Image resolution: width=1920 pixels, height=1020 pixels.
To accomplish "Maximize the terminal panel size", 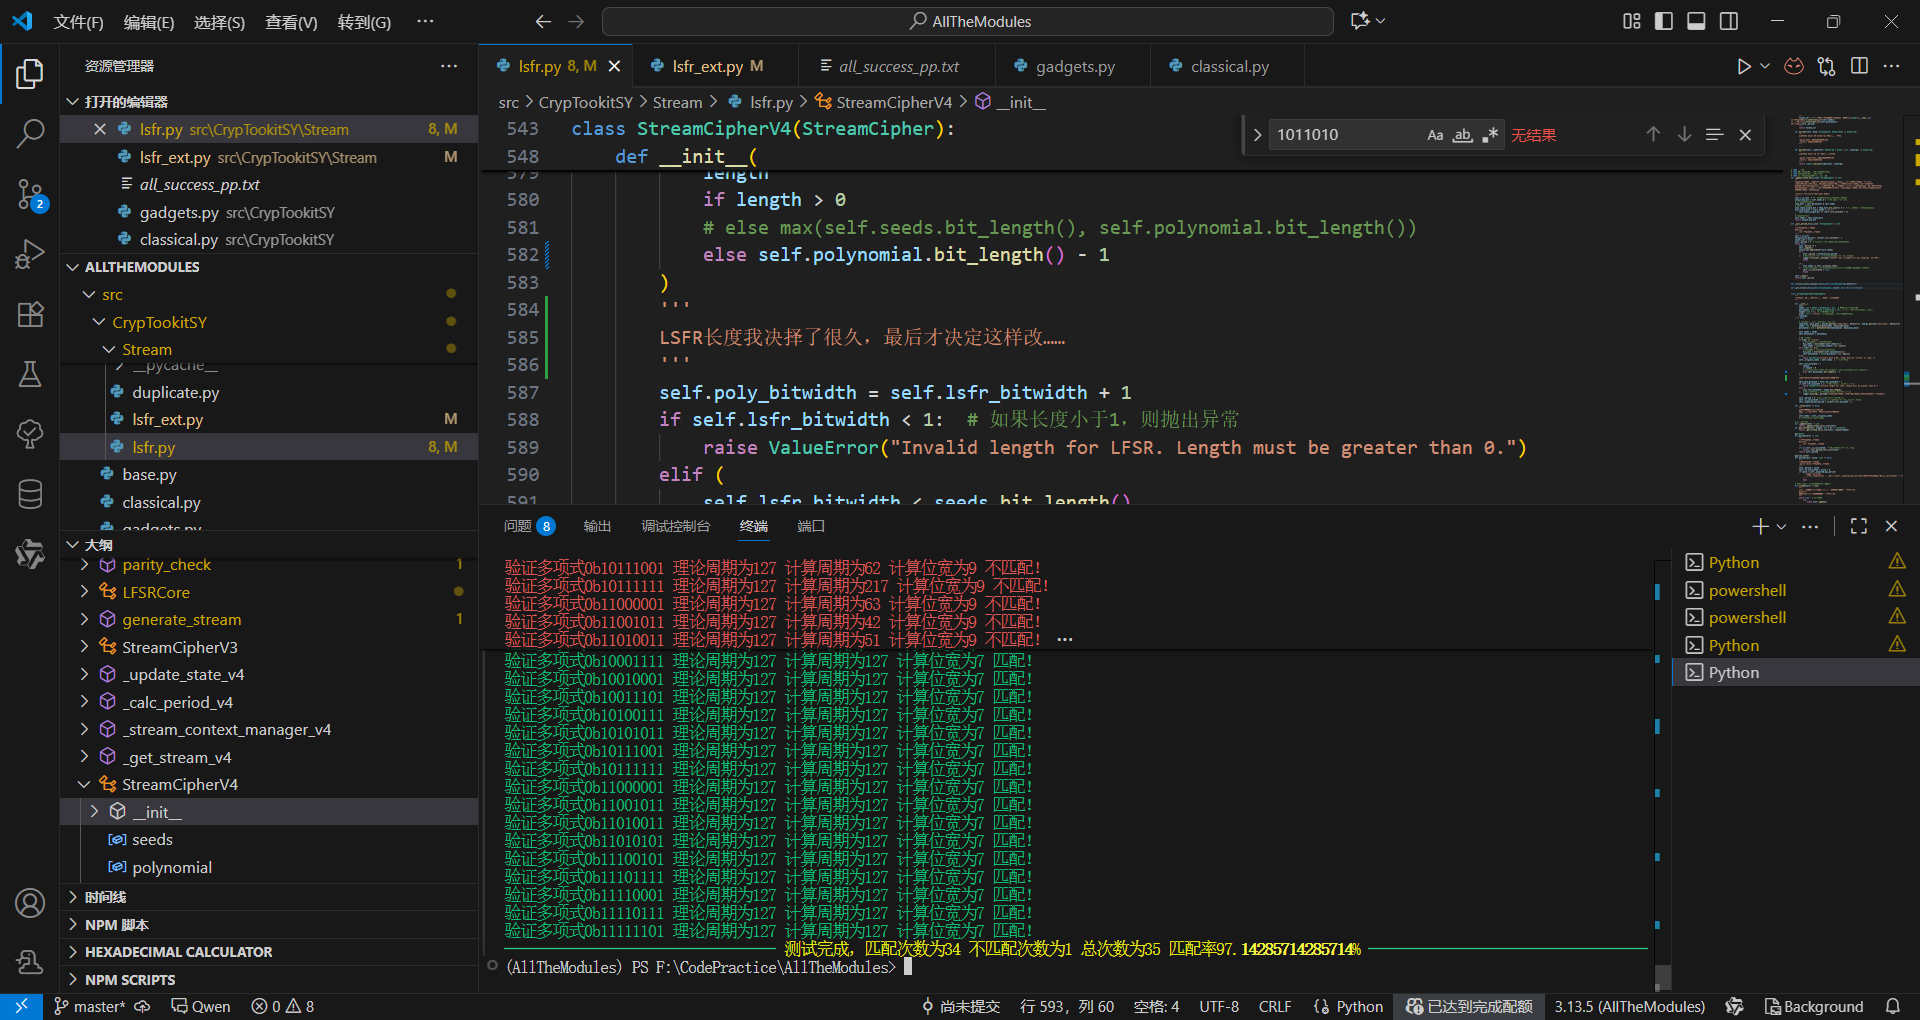I will click(x=1858, y=526).
